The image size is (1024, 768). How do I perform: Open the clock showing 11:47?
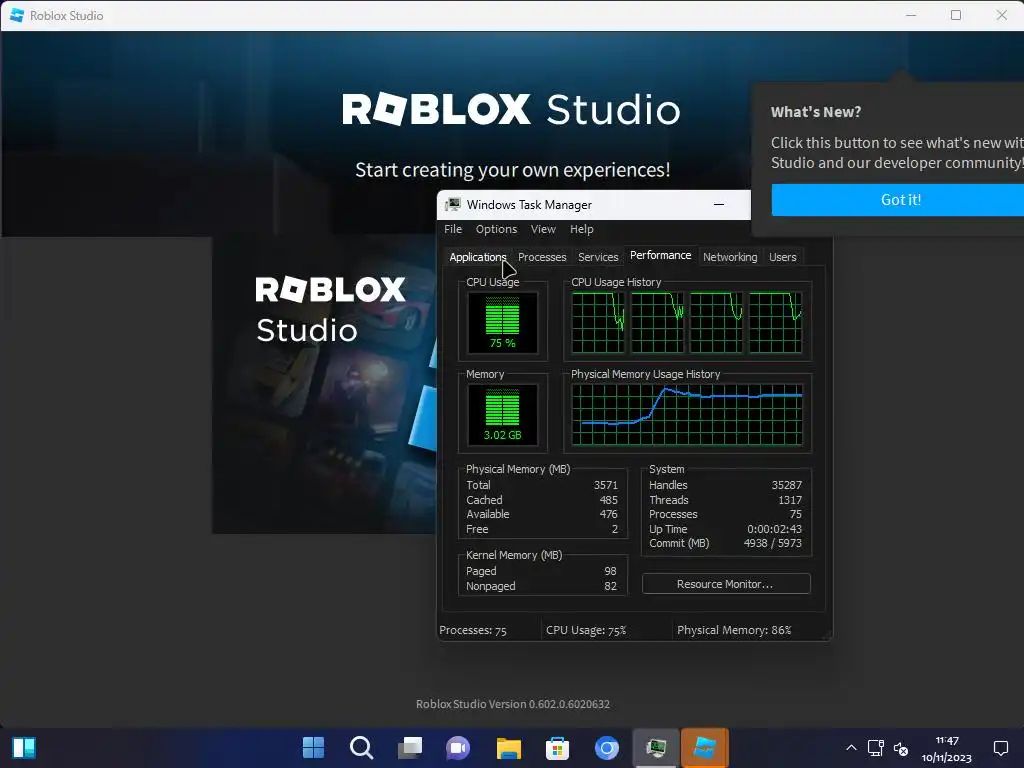pos(947,748)
